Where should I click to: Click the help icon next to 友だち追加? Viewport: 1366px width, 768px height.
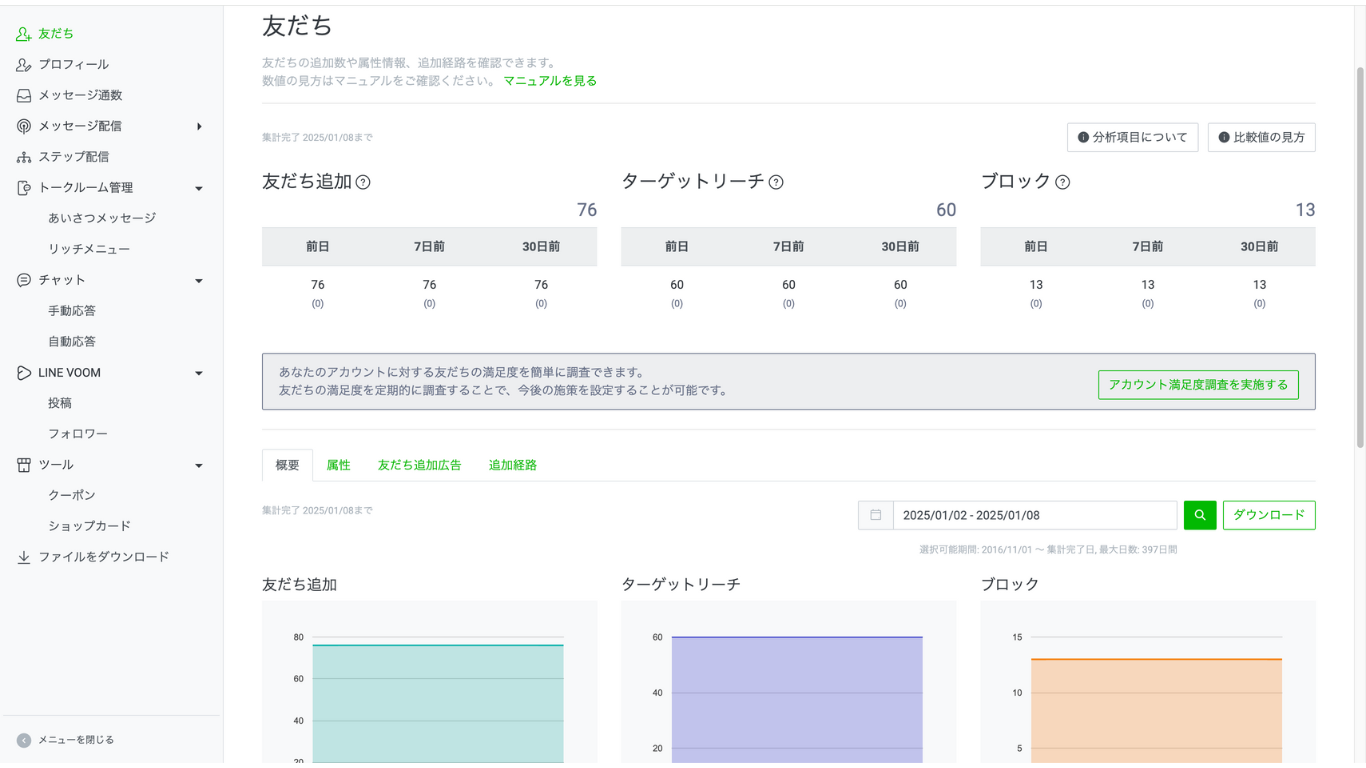click(x=363, y=182)
